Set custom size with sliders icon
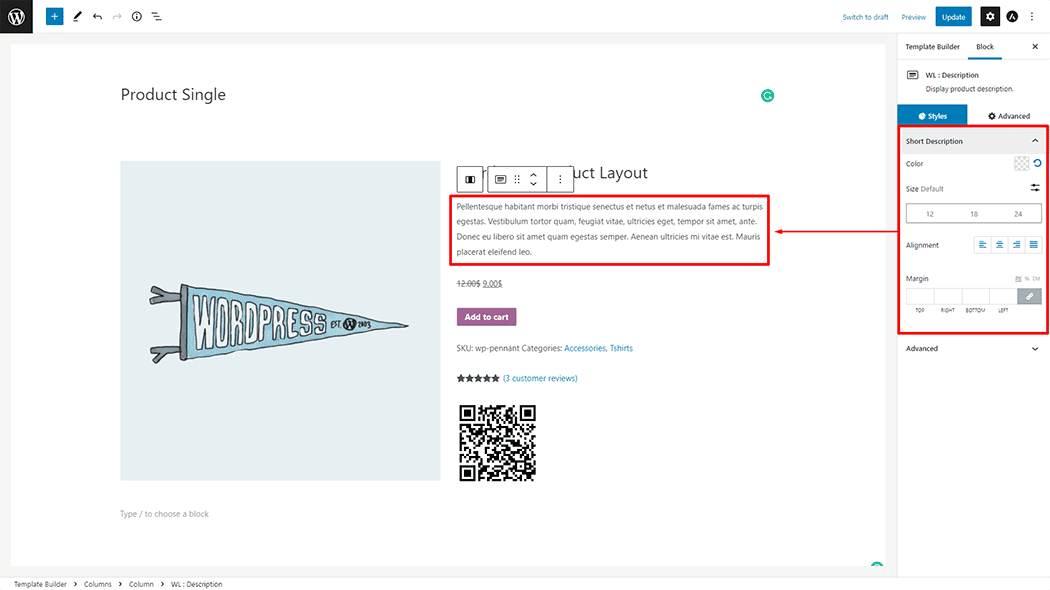Screen dimensions: 1050x590 1035,188
